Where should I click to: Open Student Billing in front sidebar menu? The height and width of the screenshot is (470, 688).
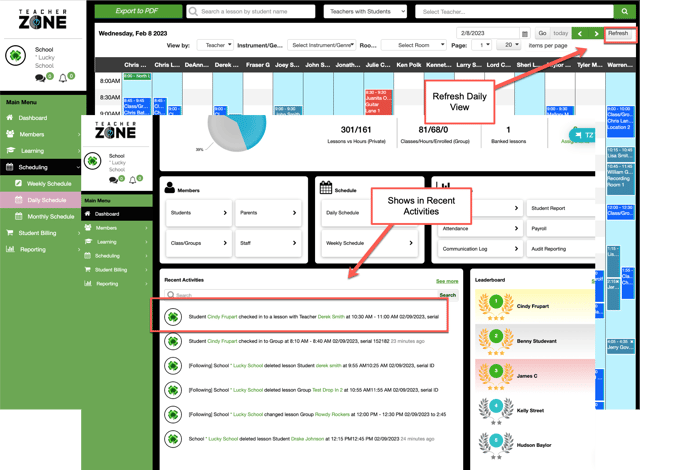pyautogui.click(x=117, y=269)
